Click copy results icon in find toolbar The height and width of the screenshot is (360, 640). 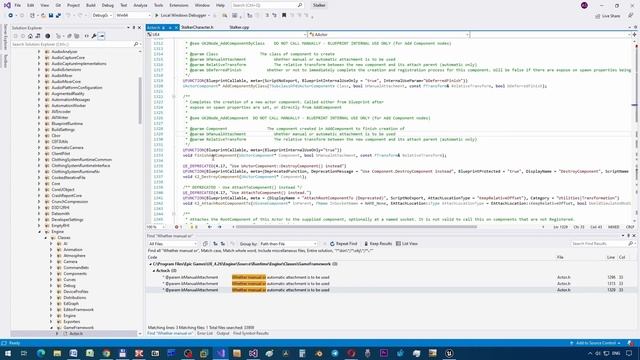point(205,244)
